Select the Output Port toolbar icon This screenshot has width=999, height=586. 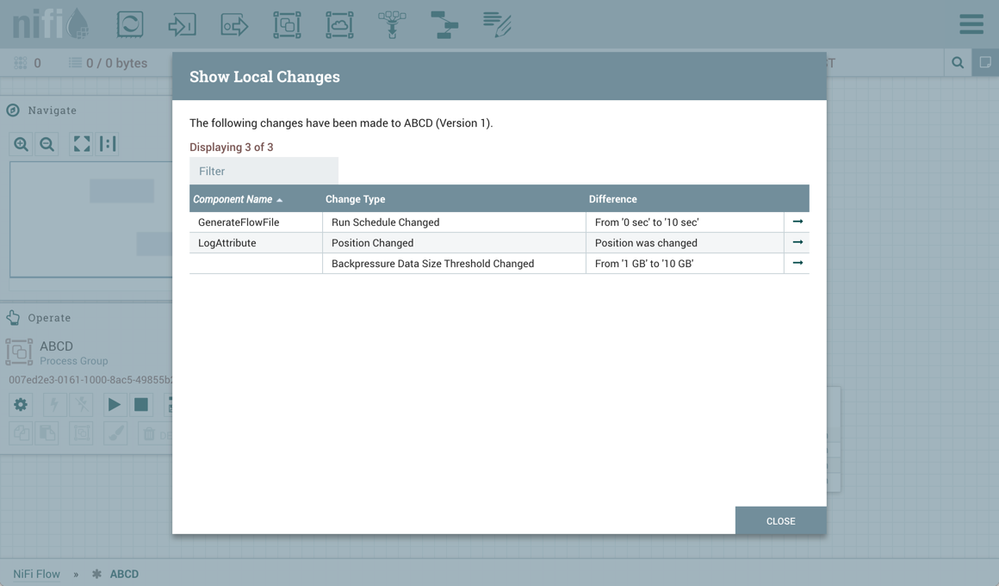click(234, 23)
